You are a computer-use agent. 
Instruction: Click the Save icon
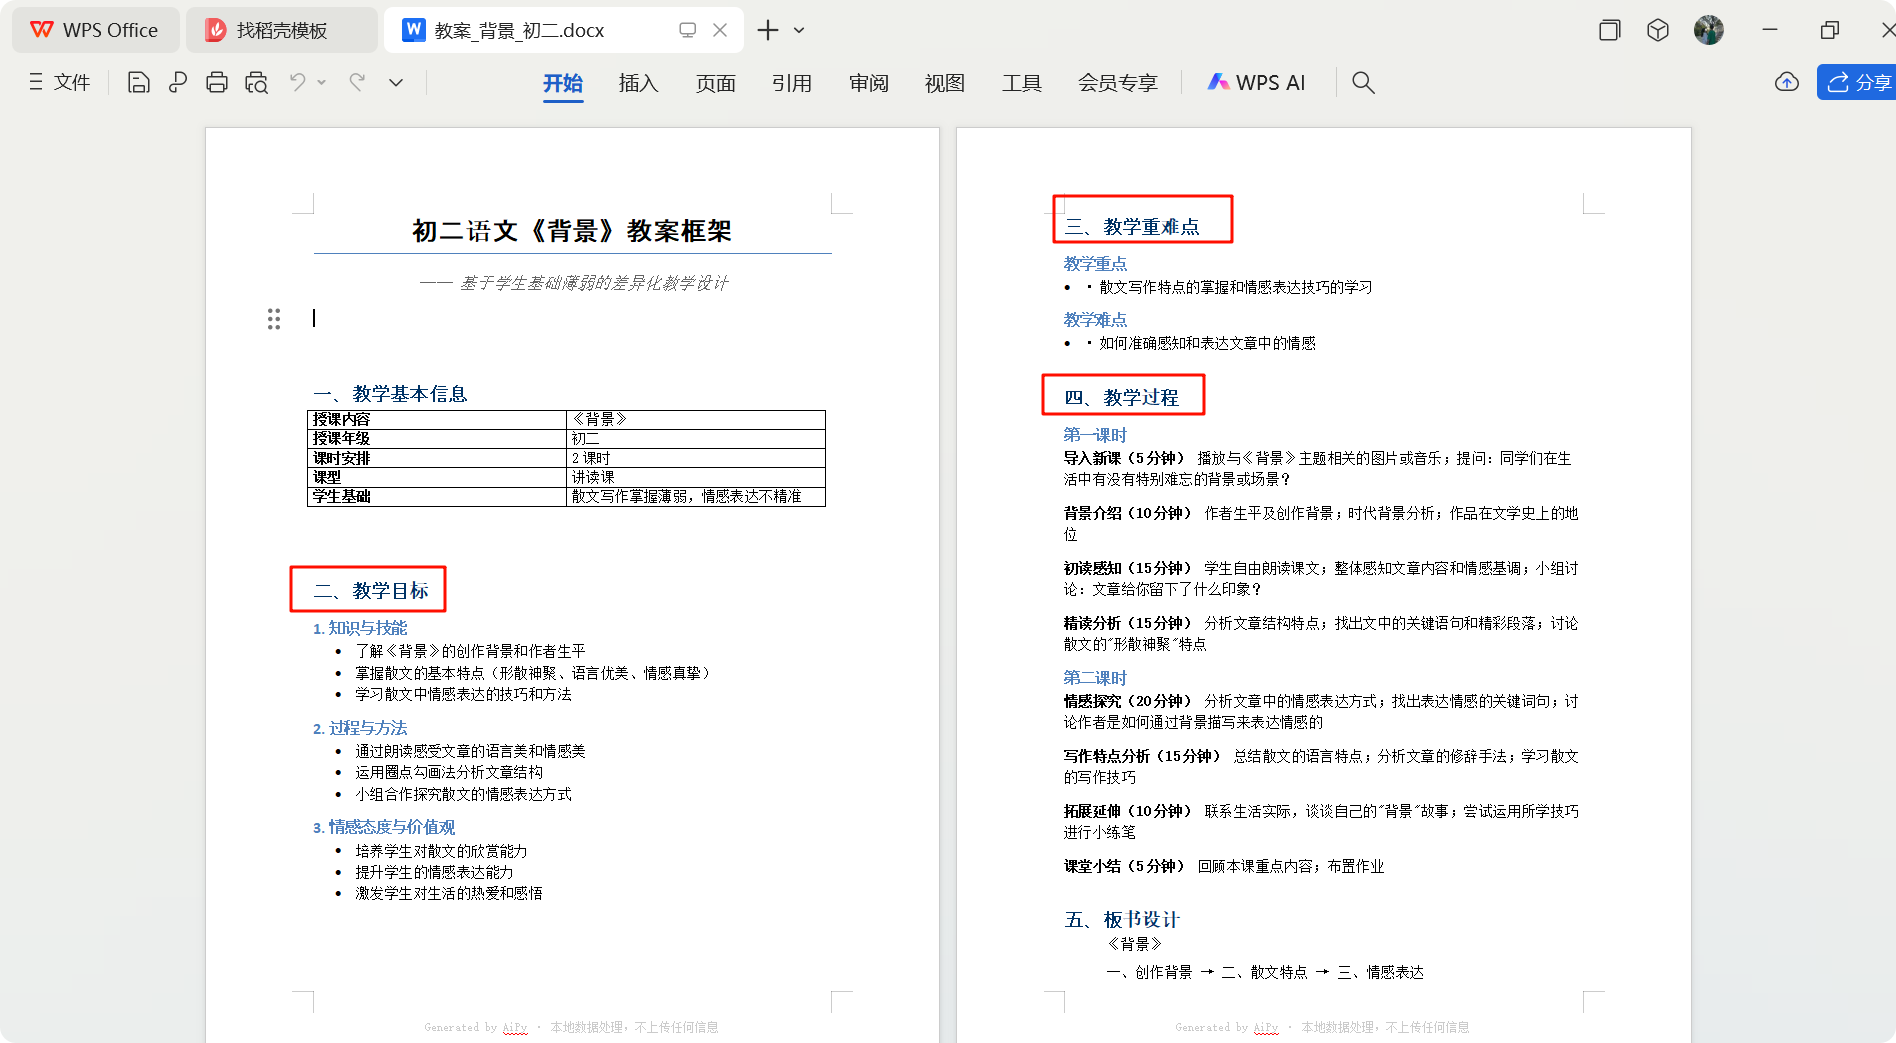tap(139, 82)
